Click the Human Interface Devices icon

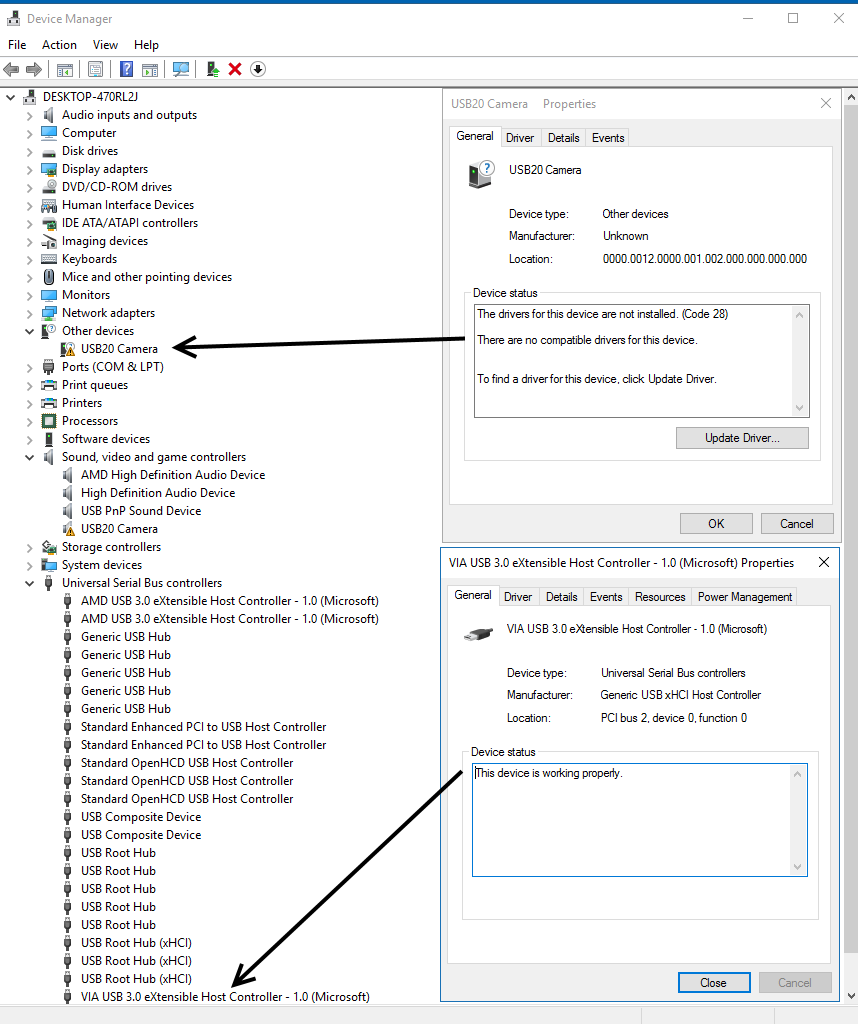[x=49, y=205]
